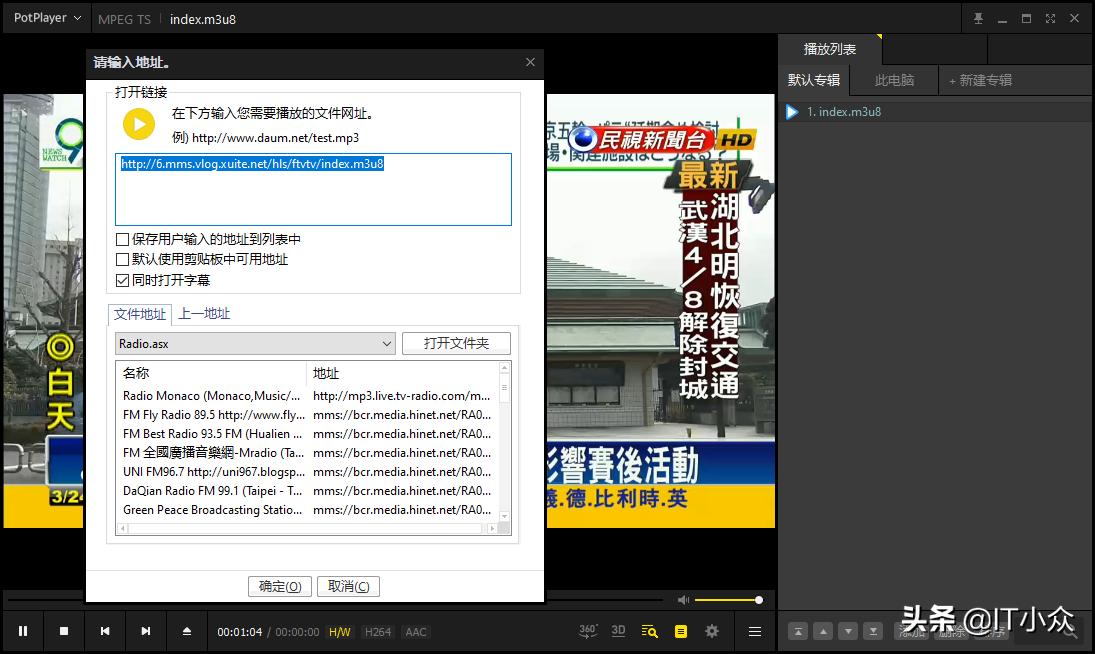Click the open/eject file icon

coord(186,631)
